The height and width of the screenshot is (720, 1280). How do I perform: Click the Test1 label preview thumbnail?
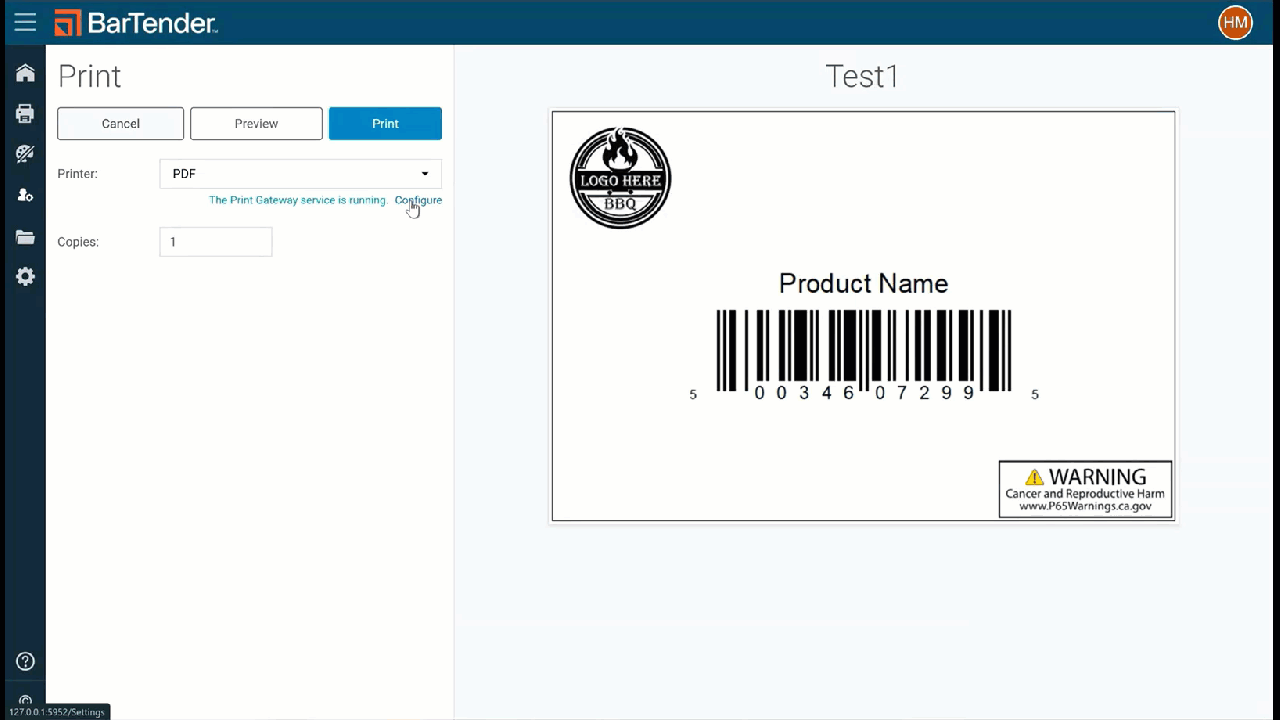pos(863,316)
